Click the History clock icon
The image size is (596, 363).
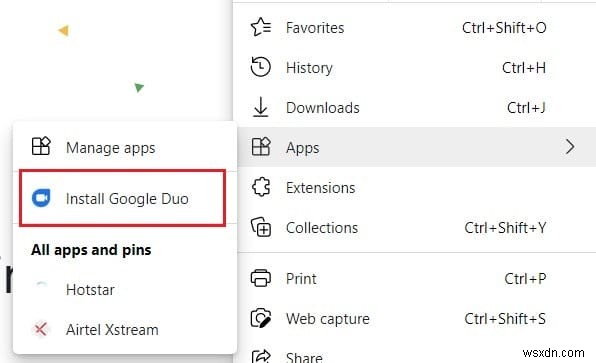tap(261, 67)
